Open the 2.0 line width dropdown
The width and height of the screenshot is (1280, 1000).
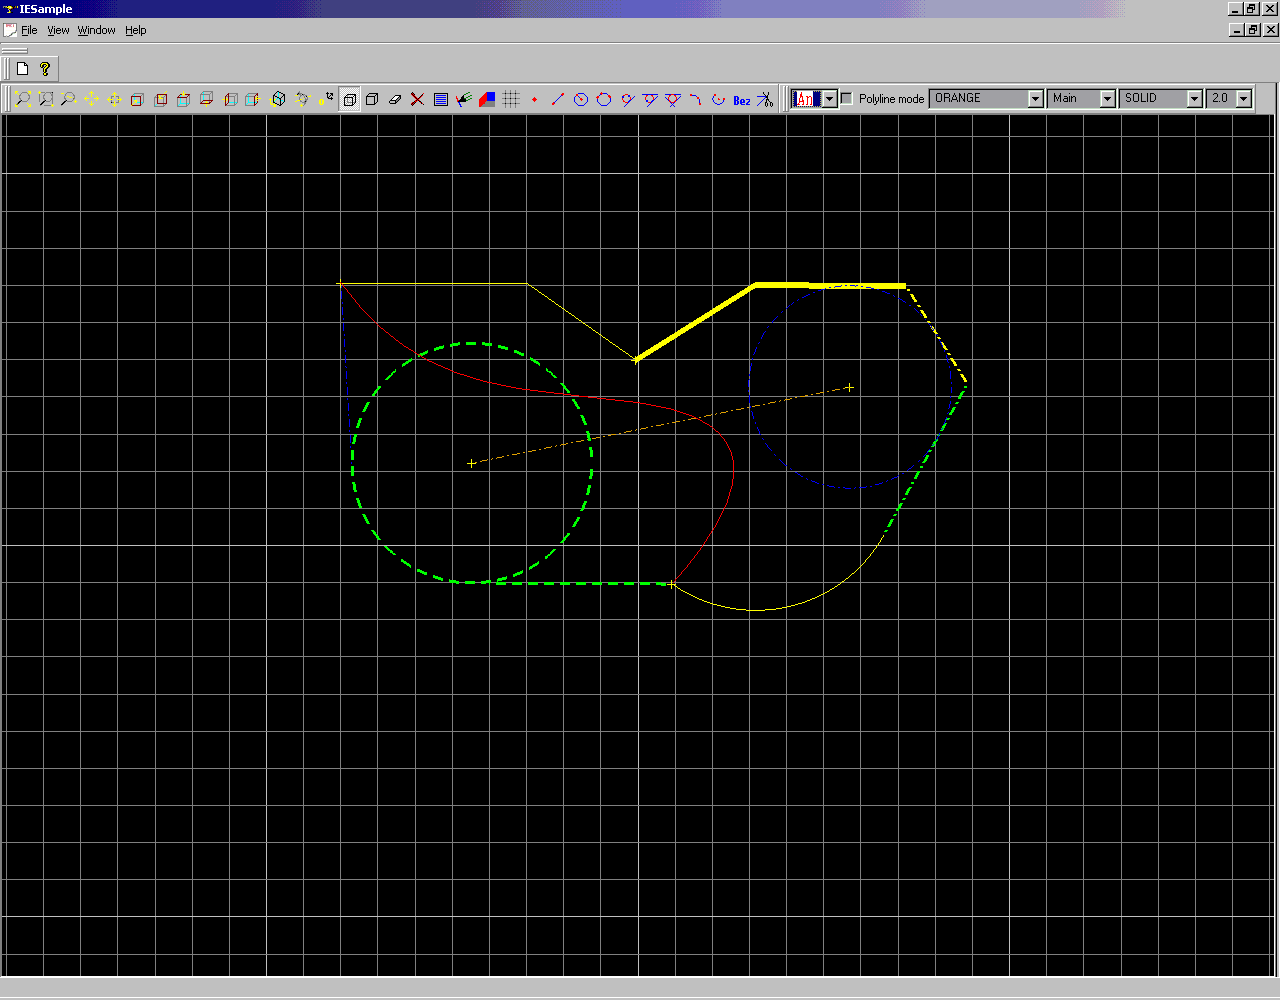coord(1243,99)
